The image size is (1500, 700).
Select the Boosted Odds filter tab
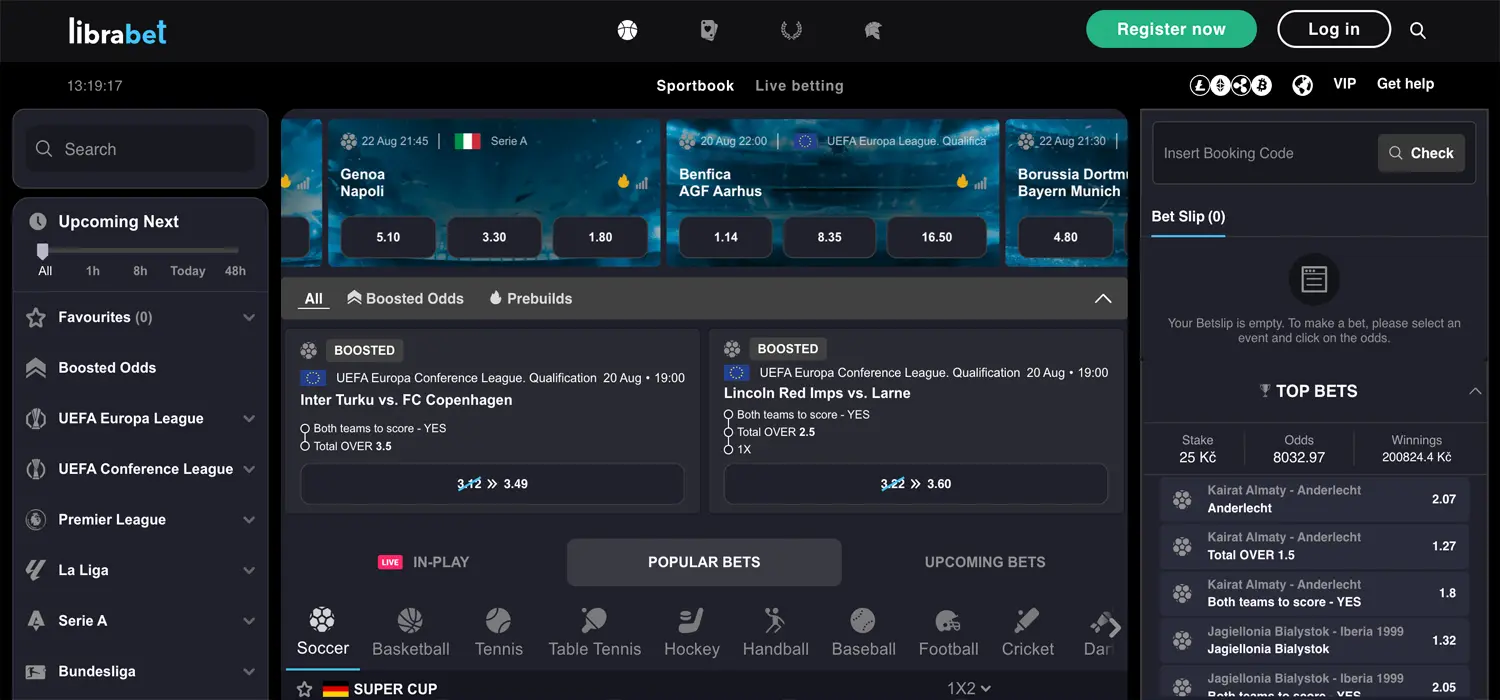[x=405, y=299]
